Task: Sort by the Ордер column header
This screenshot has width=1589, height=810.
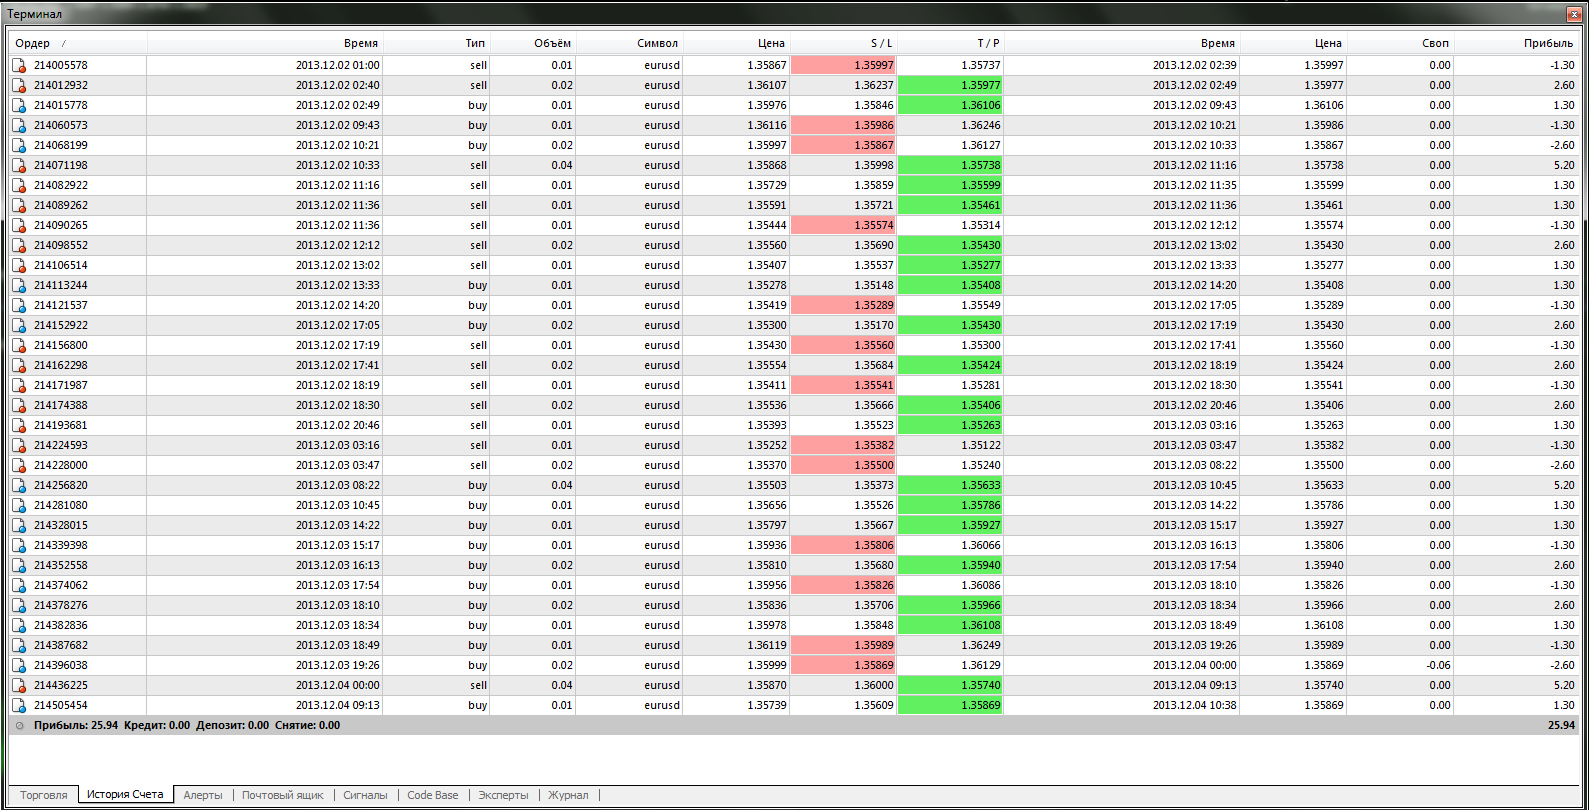Action: coord(78,43)
